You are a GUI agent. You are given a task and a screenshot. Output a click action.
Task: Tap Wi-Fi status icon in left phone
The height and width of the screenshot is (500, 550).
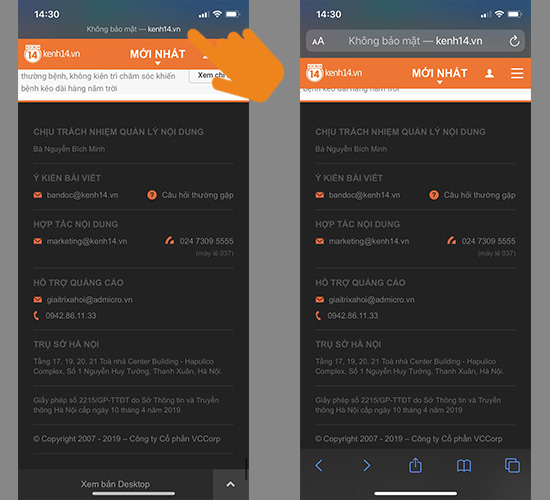pyautogui.click(x=217, y=14)
